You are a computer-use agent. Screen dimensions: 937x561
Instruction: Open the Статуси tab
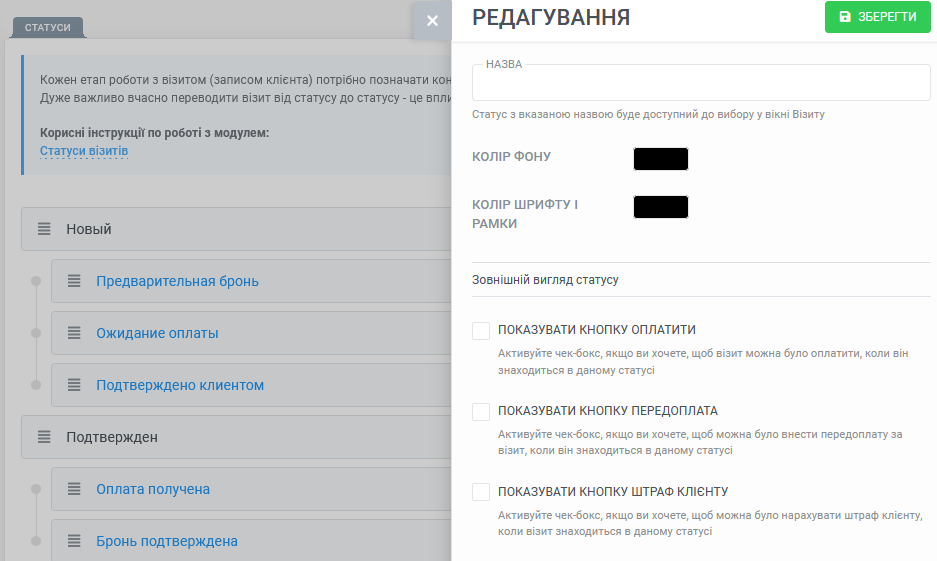48,27
